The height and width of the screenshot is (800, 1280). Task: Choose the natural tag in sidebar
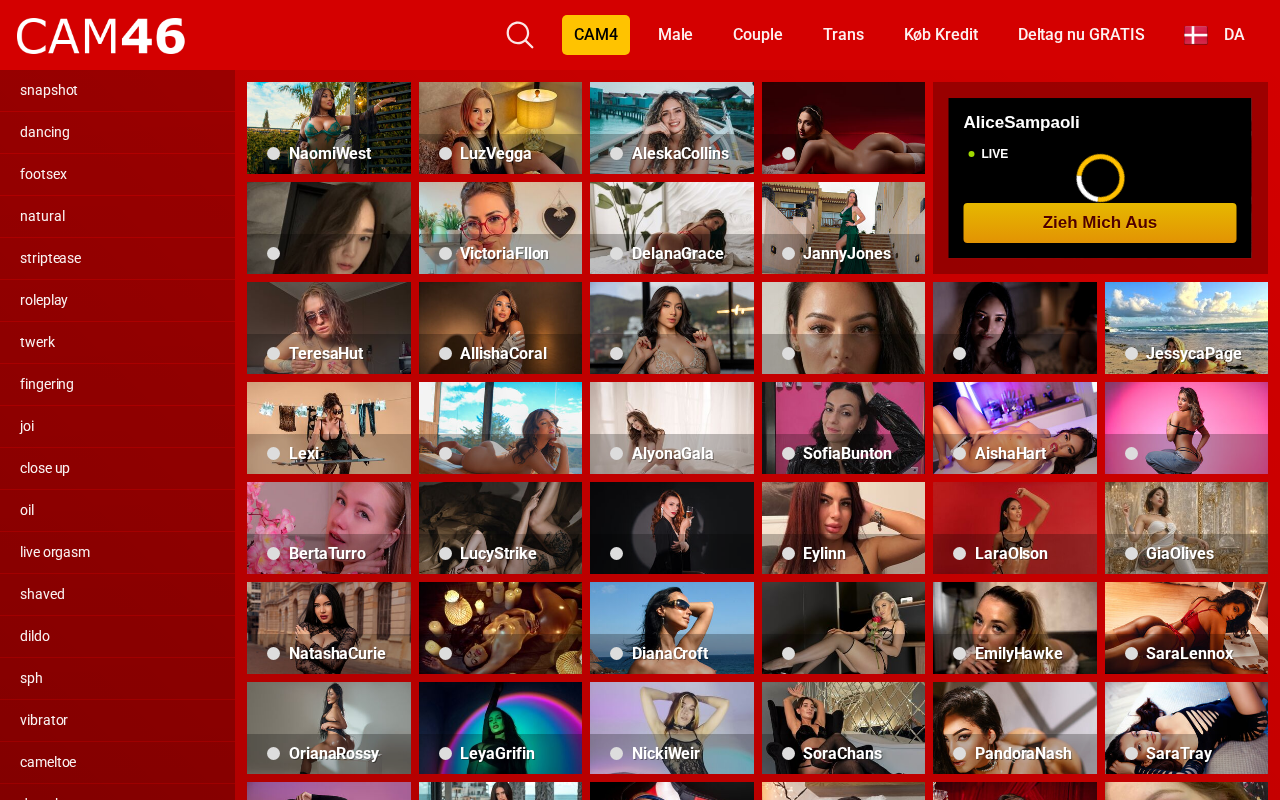coord(117,216)
